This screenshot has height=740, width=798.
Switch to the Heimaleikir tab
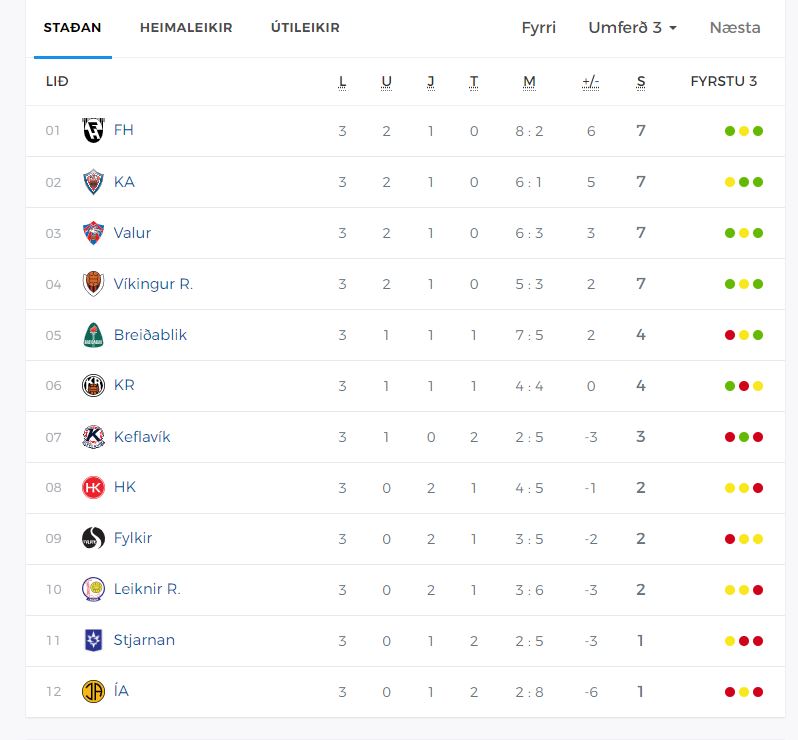[x=186, y=28]
